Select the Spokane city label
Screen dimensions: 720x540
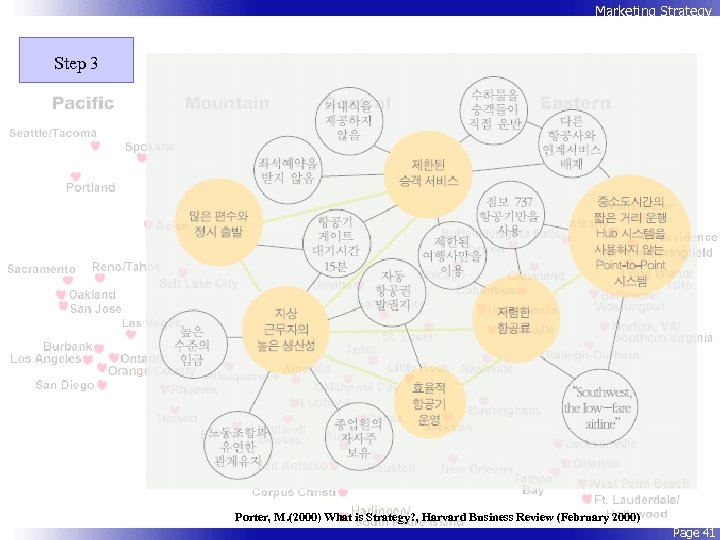point(150,147)
